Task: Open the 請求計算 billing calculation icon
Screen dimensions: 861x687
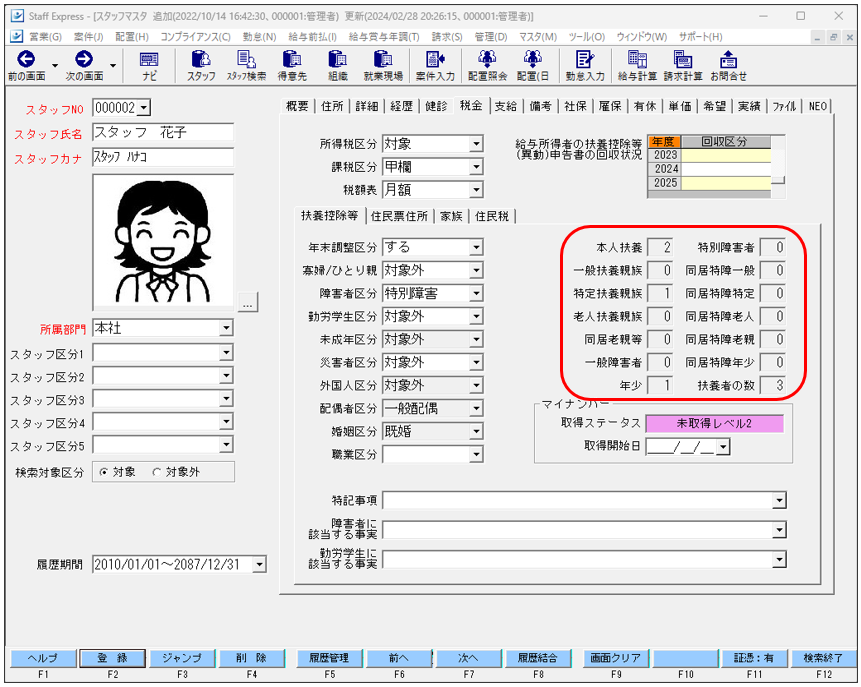Action: pos(683,65)
